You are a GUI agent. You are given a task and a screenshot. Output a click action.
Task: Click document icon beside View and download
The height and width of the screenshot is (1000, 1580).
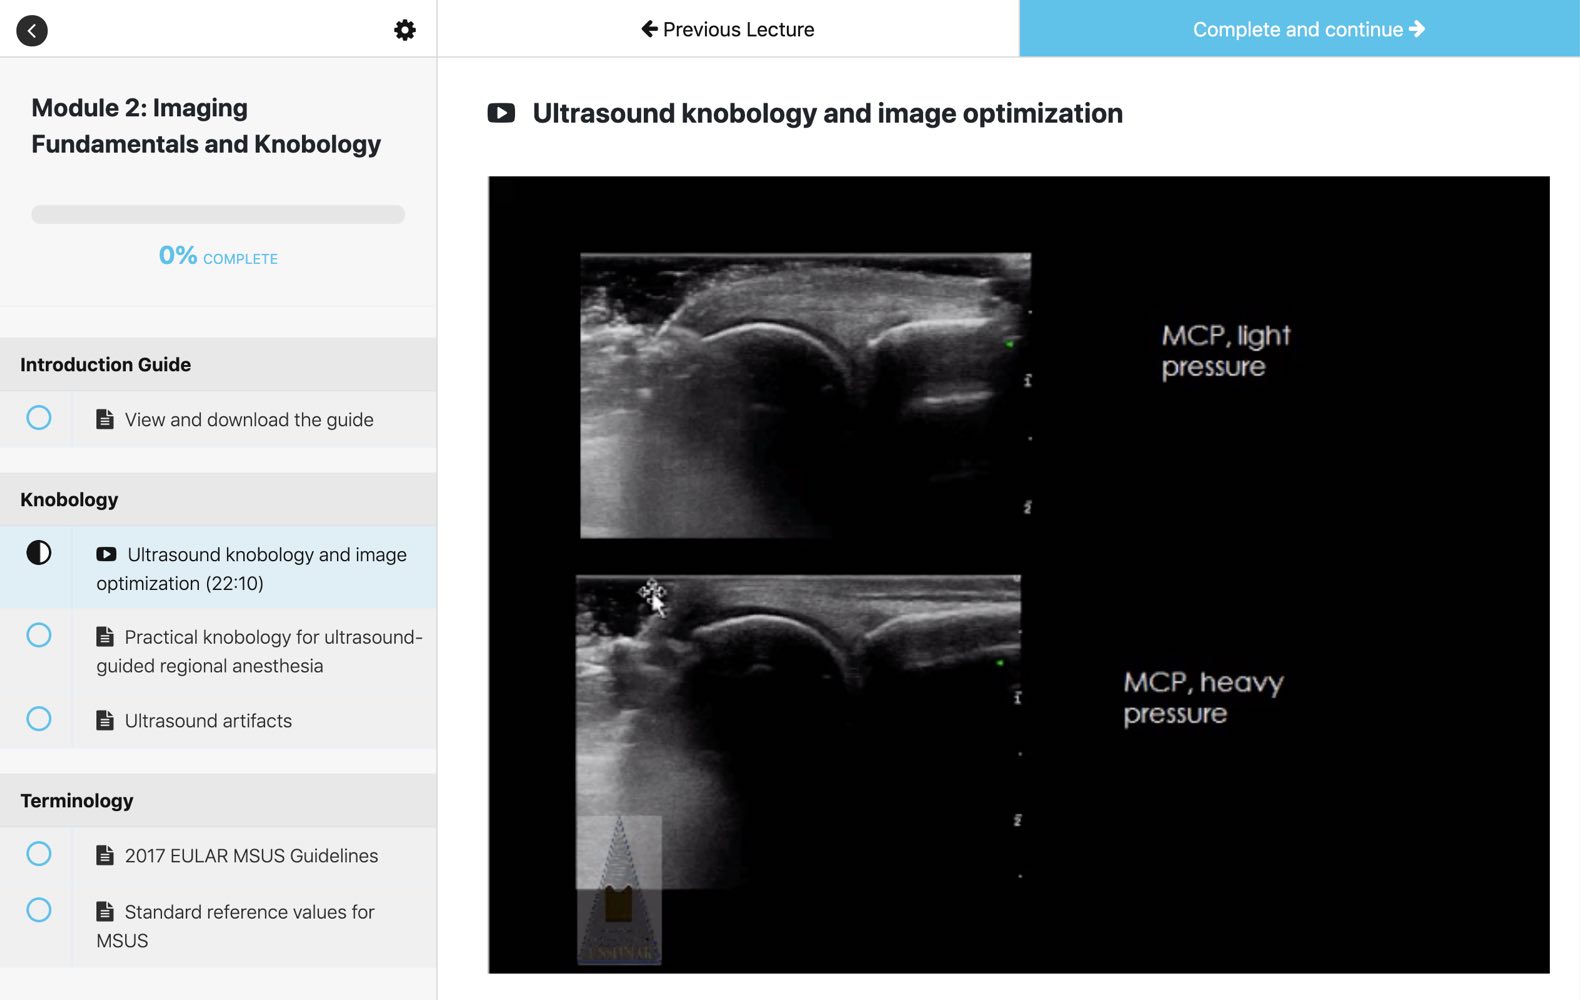click(x=105, y=419)
